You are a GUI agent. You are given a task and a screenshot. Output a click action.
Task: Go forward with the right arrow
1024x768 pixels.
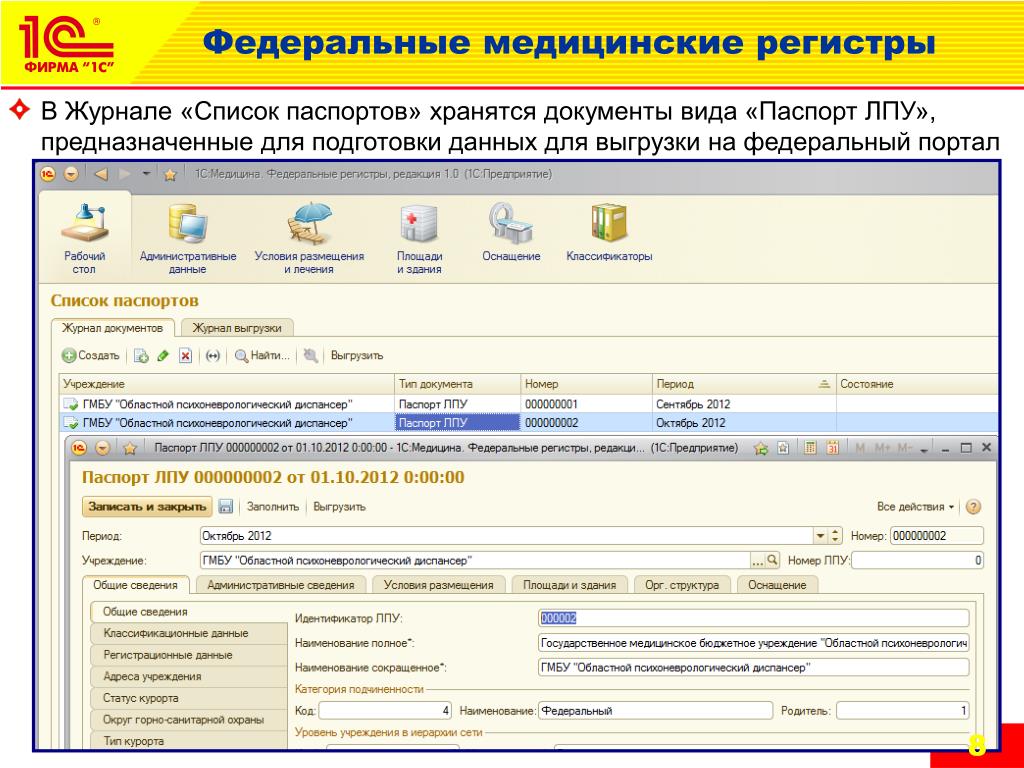[125, 174]
